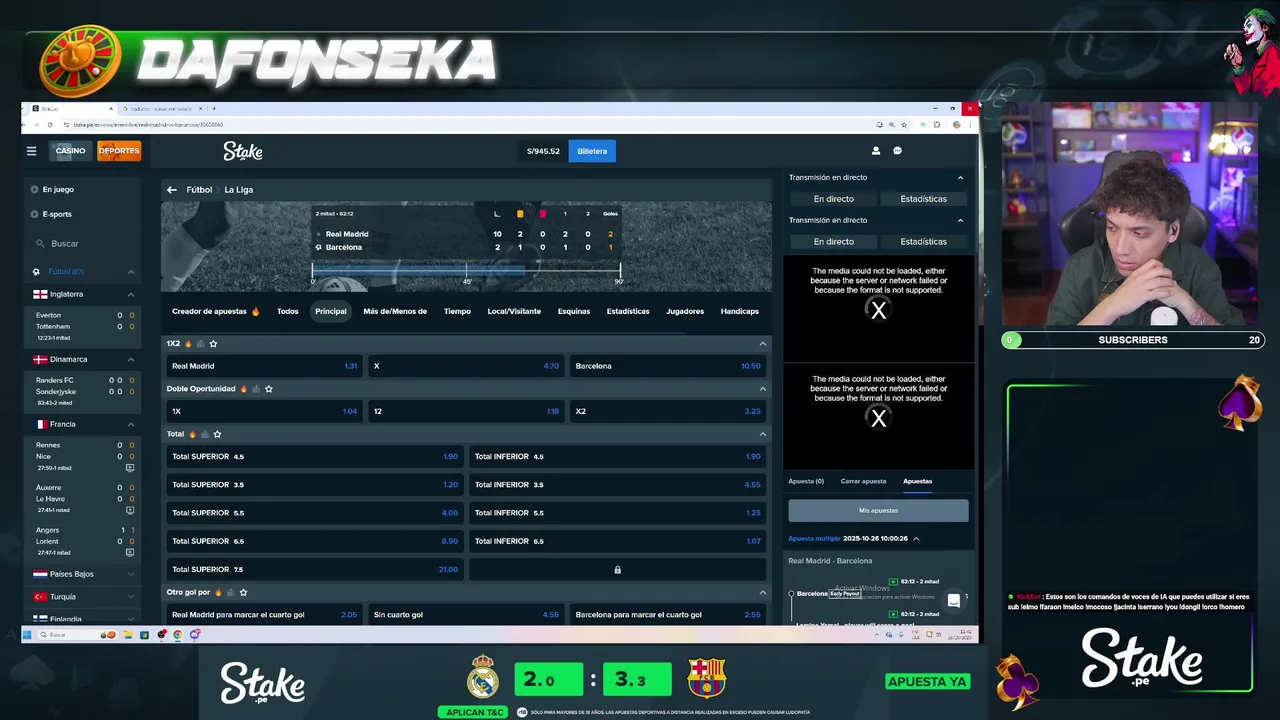
Task: Open the Esquinas tab
Action: pyautogui.click(x=574, y=311)
